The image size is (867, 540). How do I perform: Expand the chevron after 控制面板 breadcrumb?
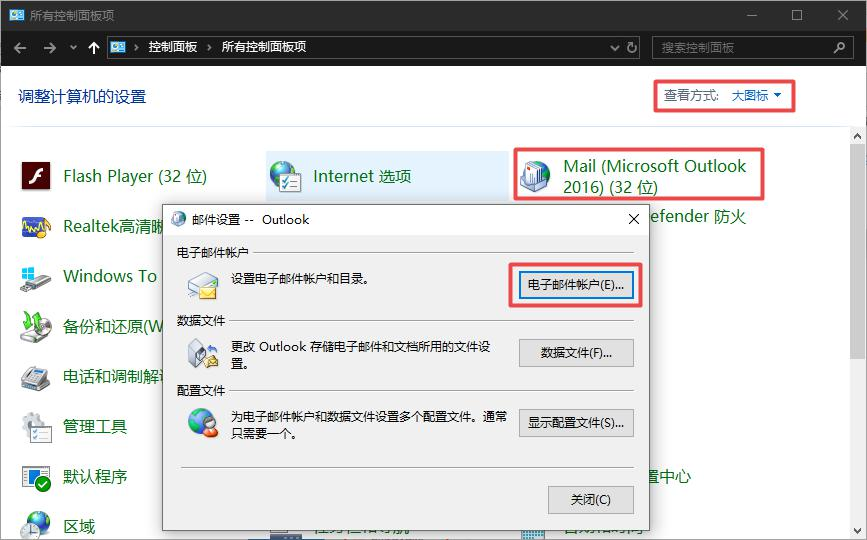tap(209, 47)
